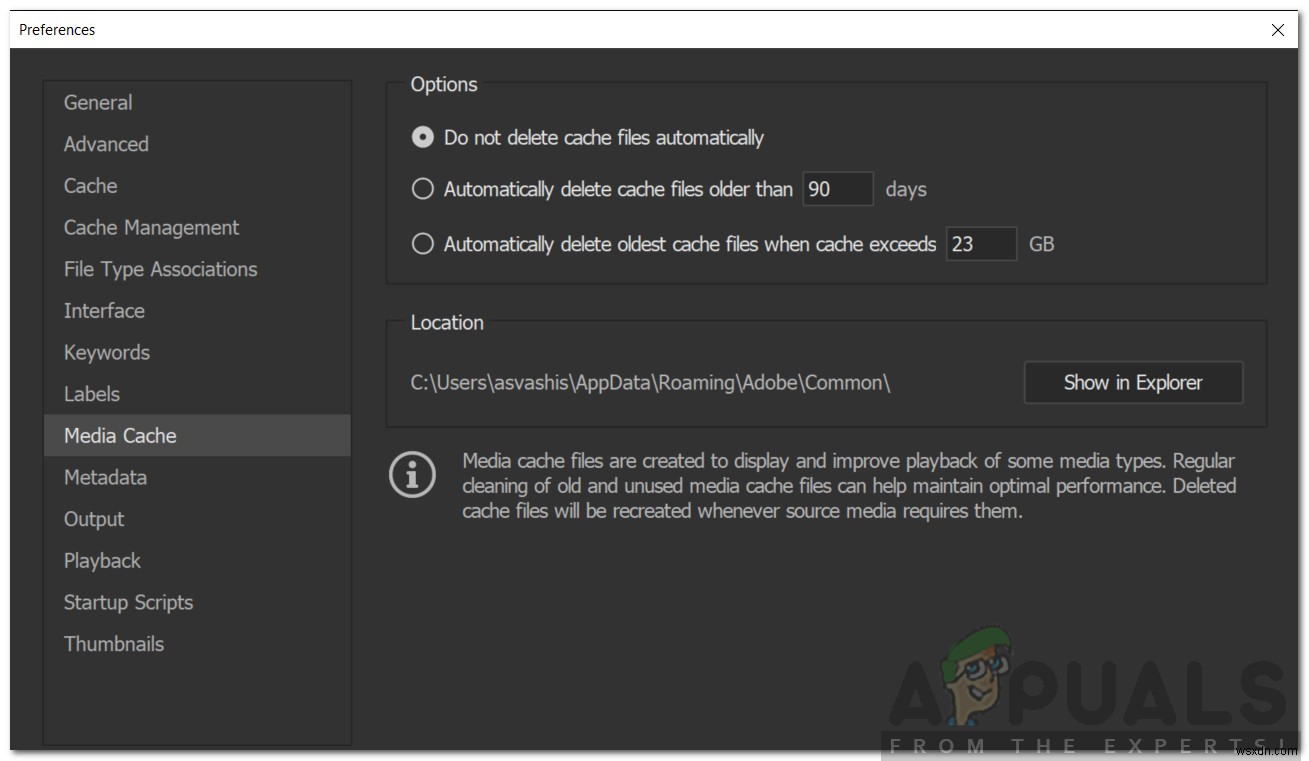
Task: Open Cache Management settings
Action: [x=151, y=227]
